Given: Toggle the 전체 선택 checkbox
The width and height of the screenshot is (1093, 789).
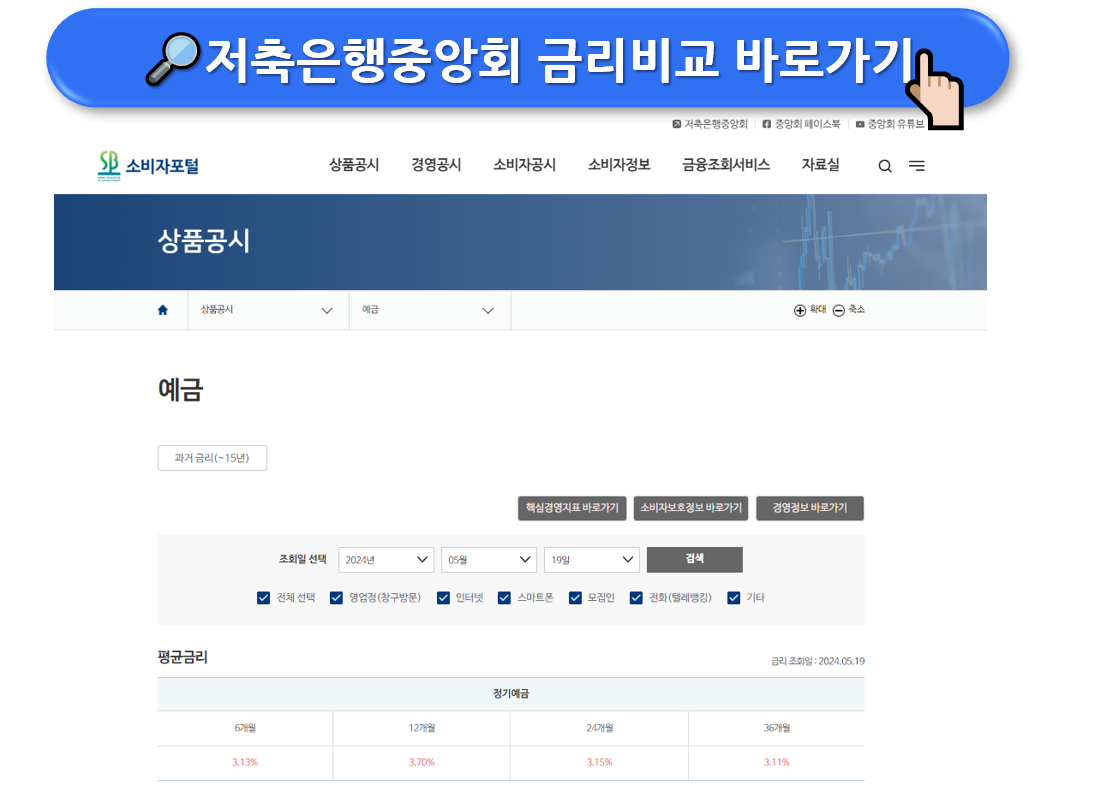Looking at the screenshot, I should [x=263, y=598].
